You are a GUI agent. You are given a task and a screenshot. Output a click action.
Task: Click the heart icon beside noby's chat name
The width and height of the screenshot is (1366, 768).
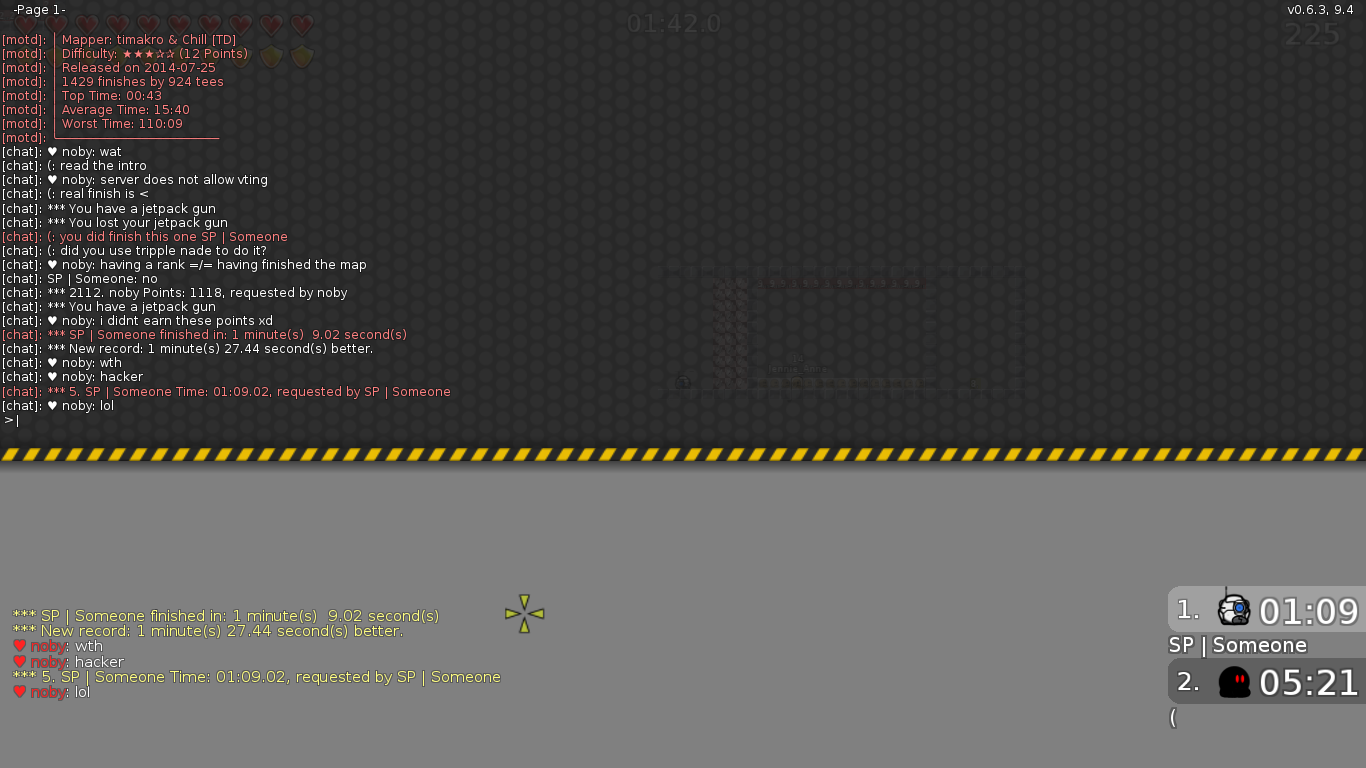[20, 646]
